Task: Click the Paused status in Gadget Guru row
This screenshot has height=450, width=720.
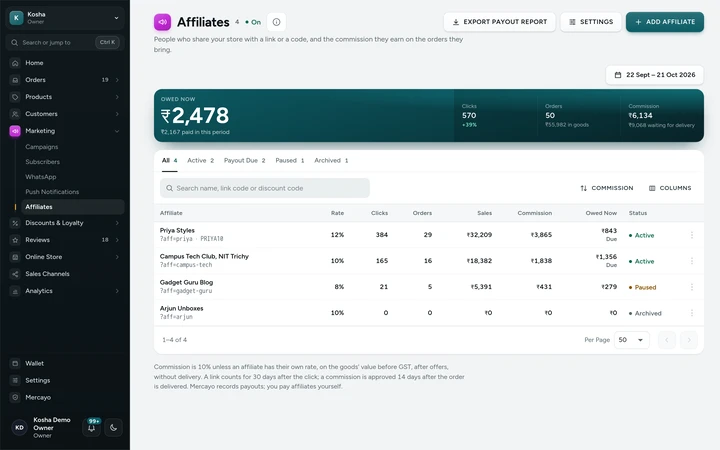Action: tap(642, 287)
